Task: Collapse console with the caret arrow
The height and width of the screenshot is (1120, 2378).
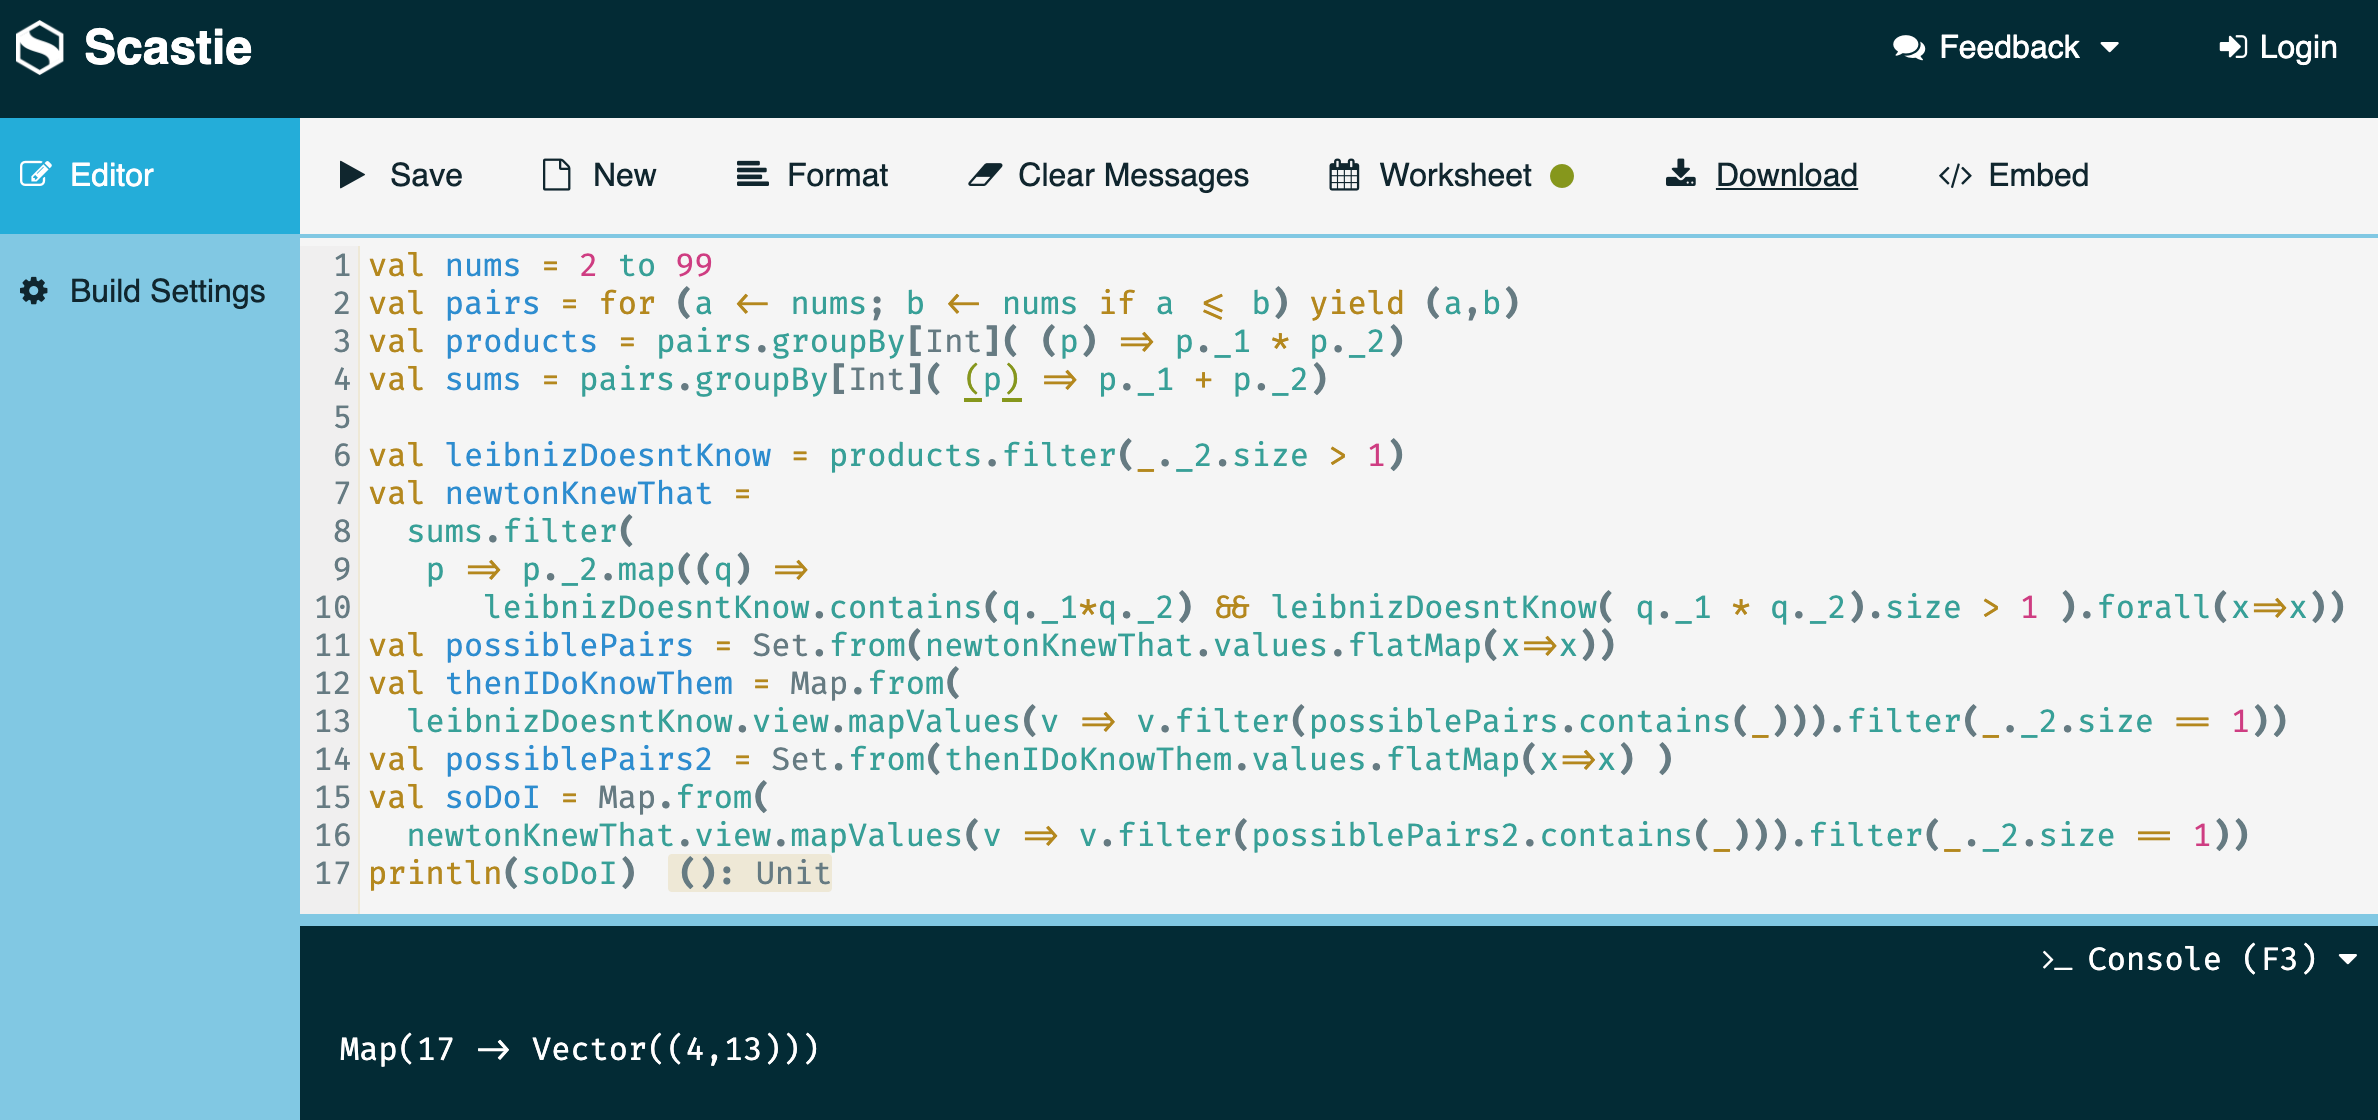Action: click(2348, 959)
